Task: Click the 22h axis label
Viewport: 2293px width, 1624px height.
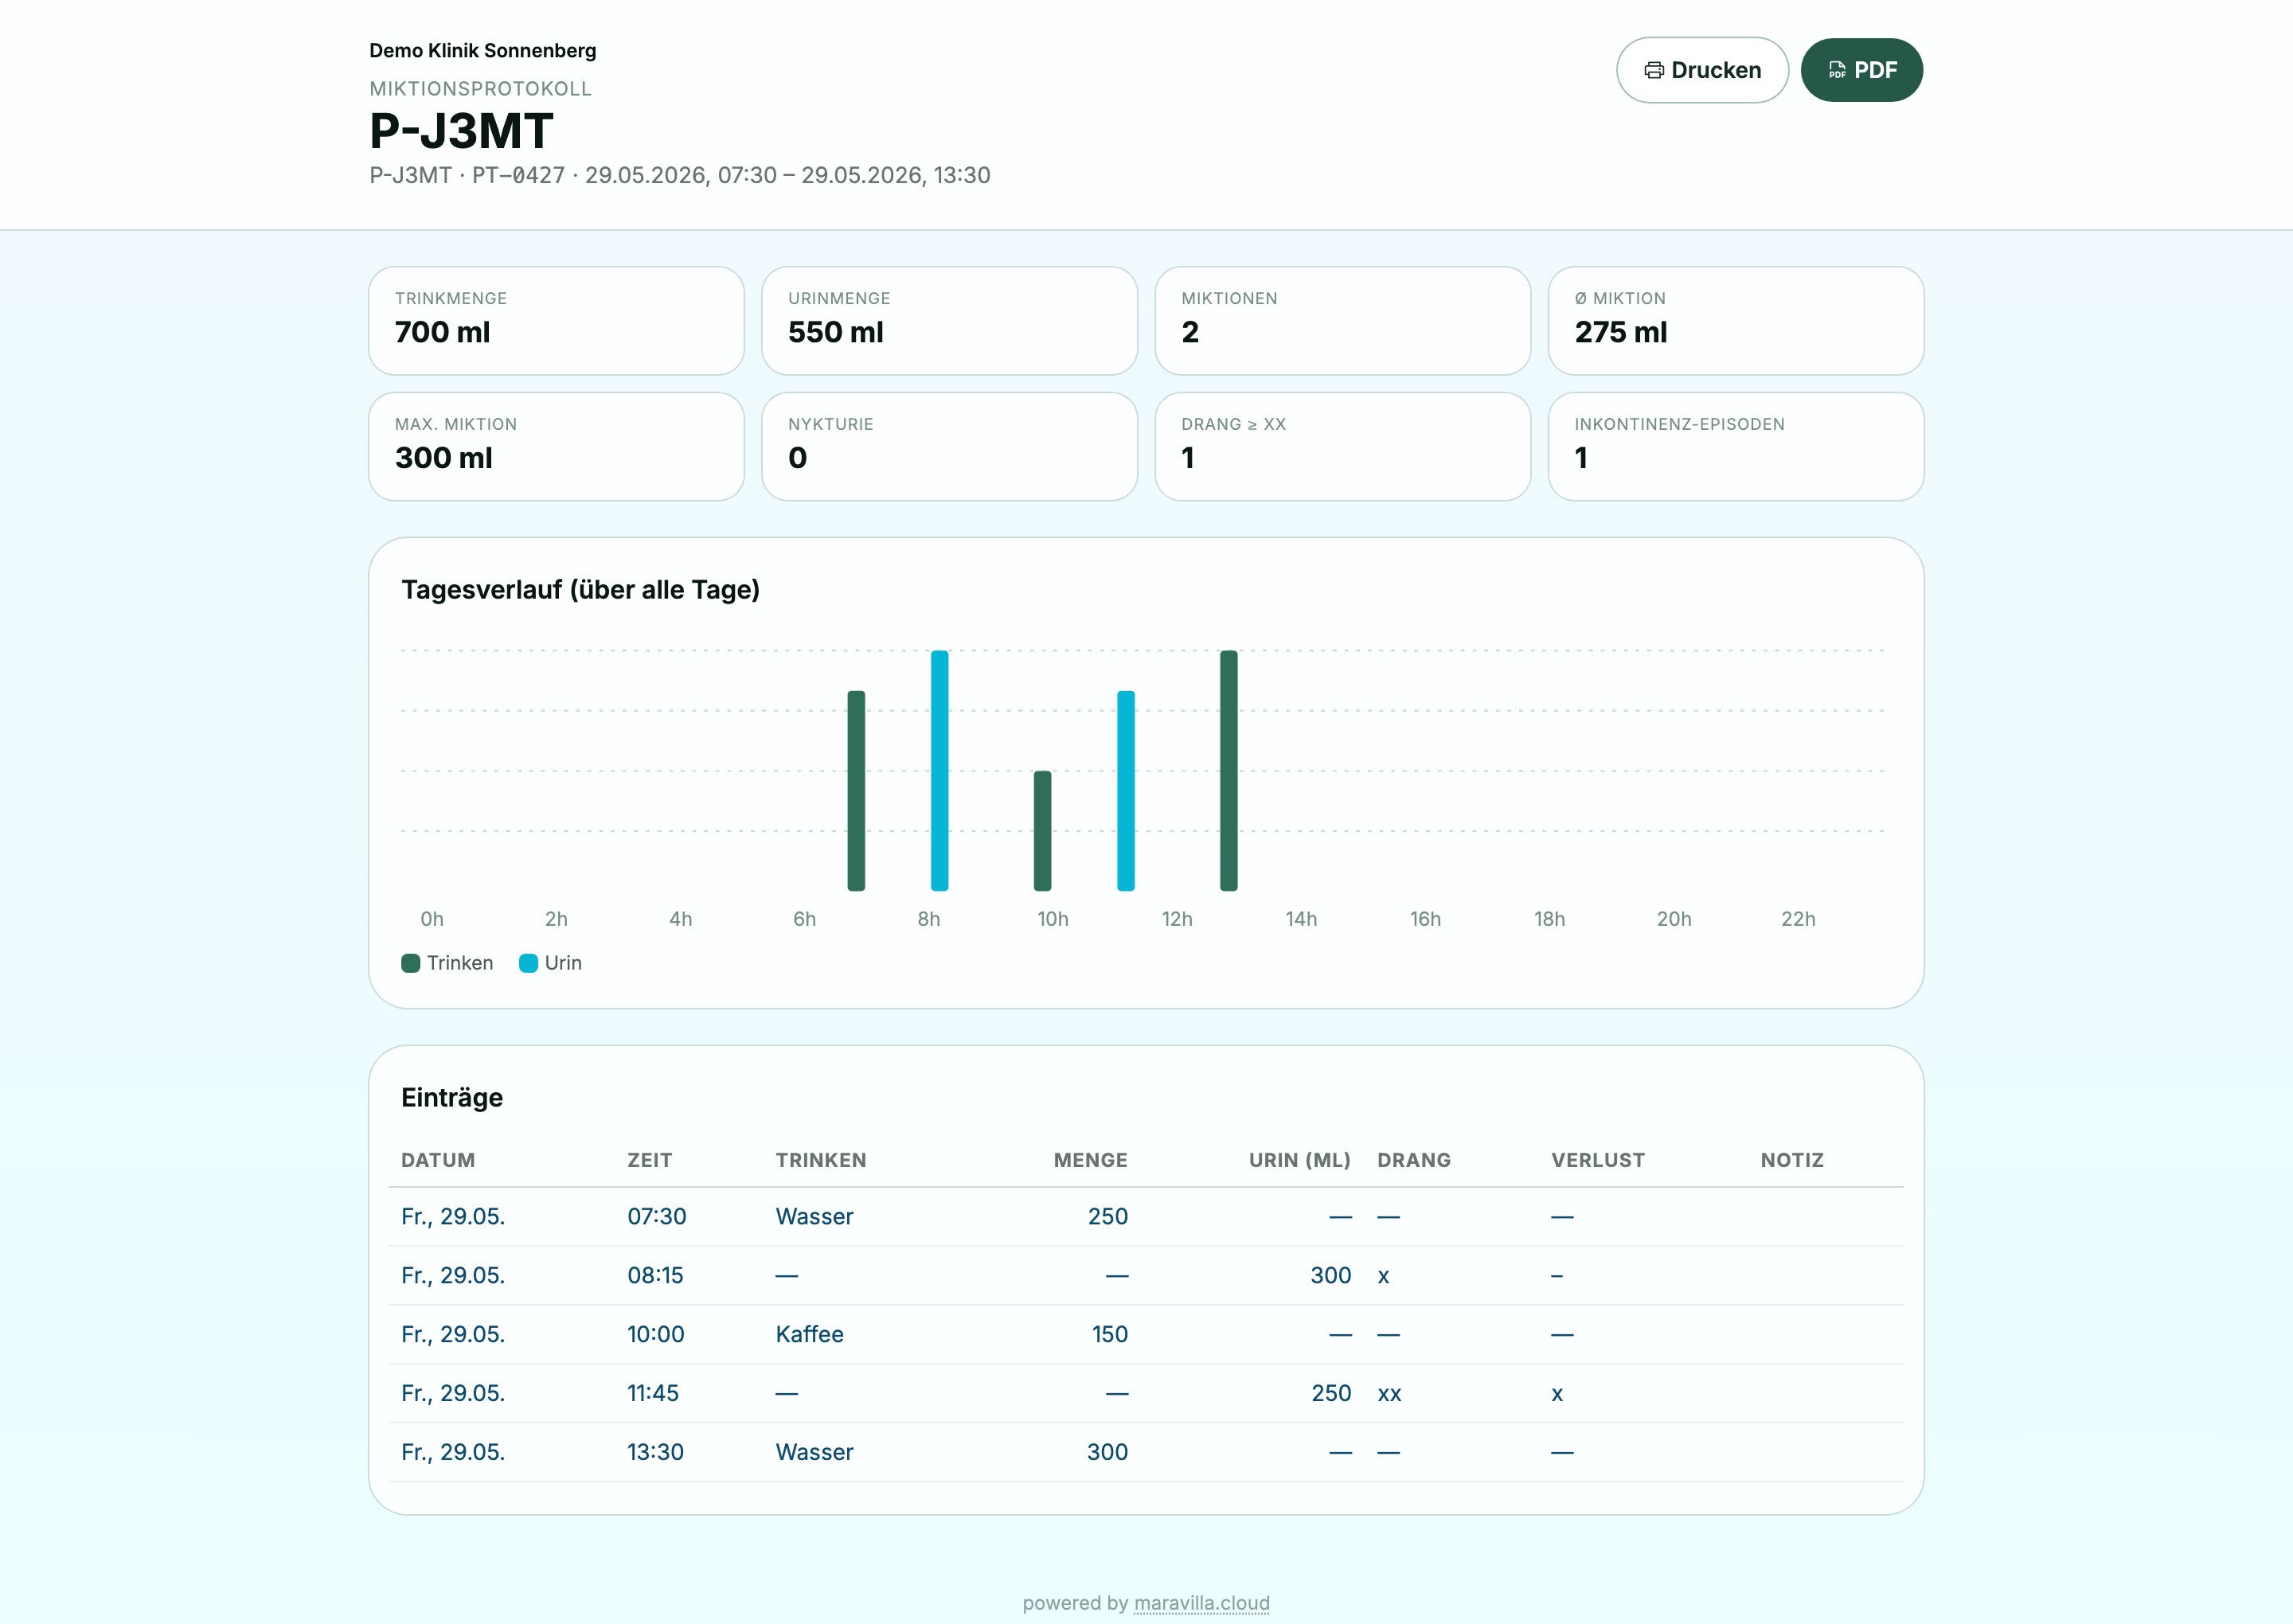Action: click(1797, 918)
